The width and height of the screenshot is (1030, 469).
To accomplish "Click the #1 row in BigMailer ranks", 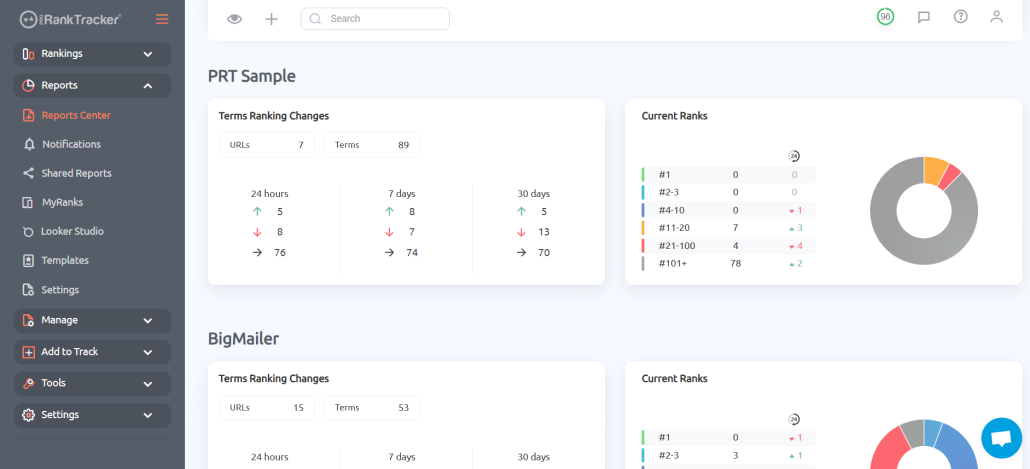I will point(728,437).
